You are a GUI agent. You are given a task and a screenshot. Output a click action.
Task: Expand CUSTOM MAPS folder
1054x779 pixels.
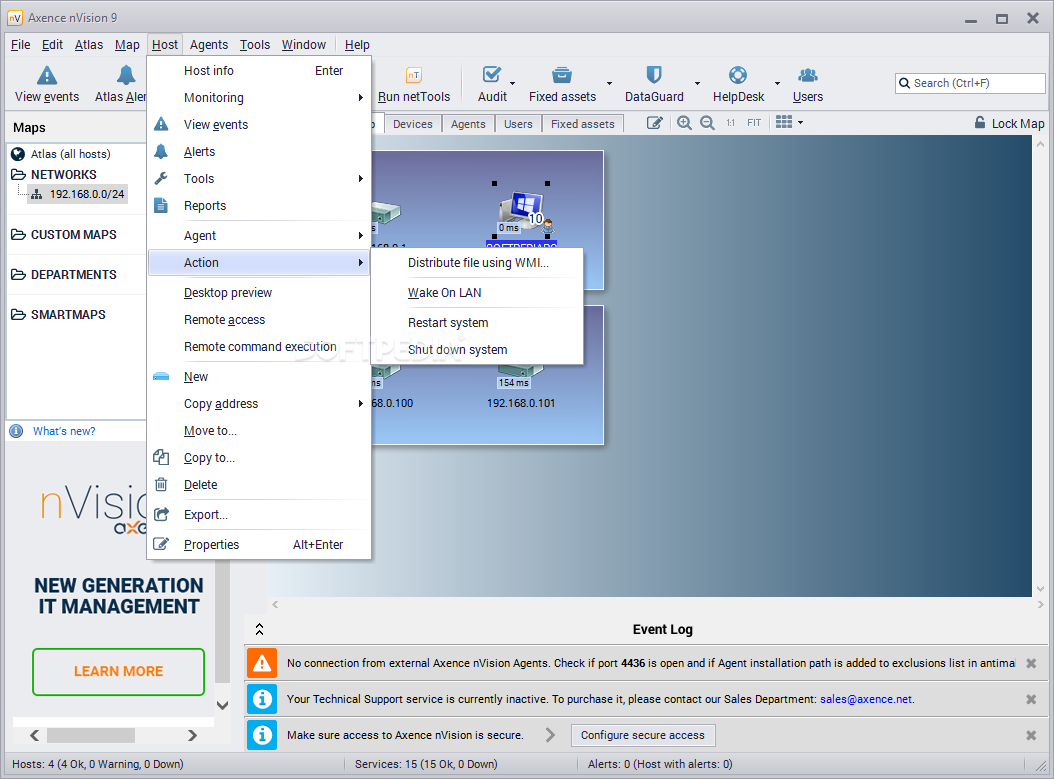pyautogui.click(x=18, y=235)
